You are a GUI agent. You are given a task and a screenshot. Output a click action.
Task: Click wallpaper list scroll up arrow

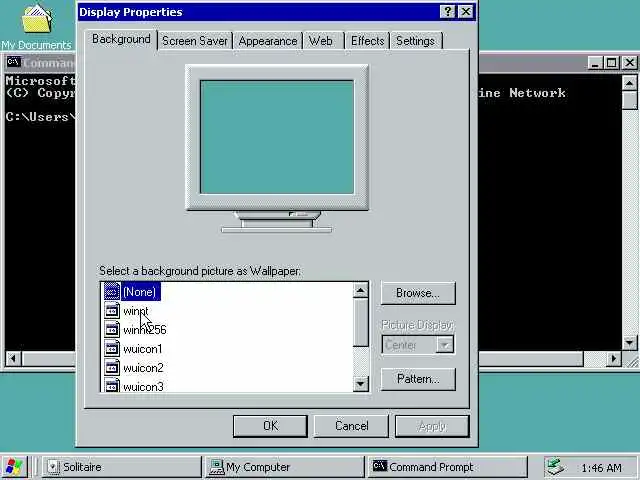360,291
